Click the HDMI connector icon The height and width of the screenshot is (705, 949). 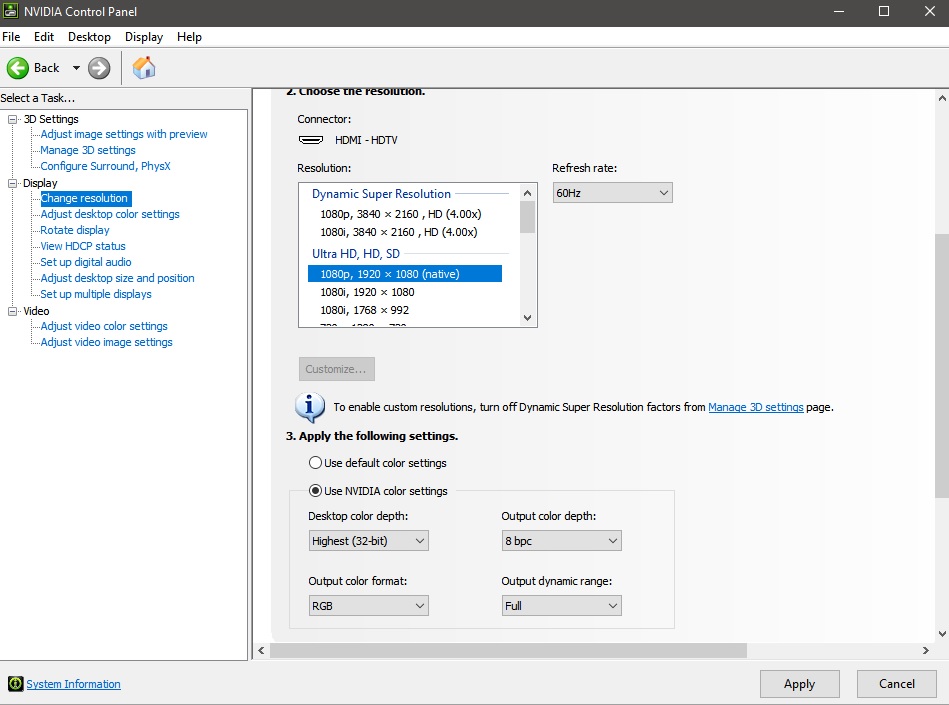coord(310,140)
